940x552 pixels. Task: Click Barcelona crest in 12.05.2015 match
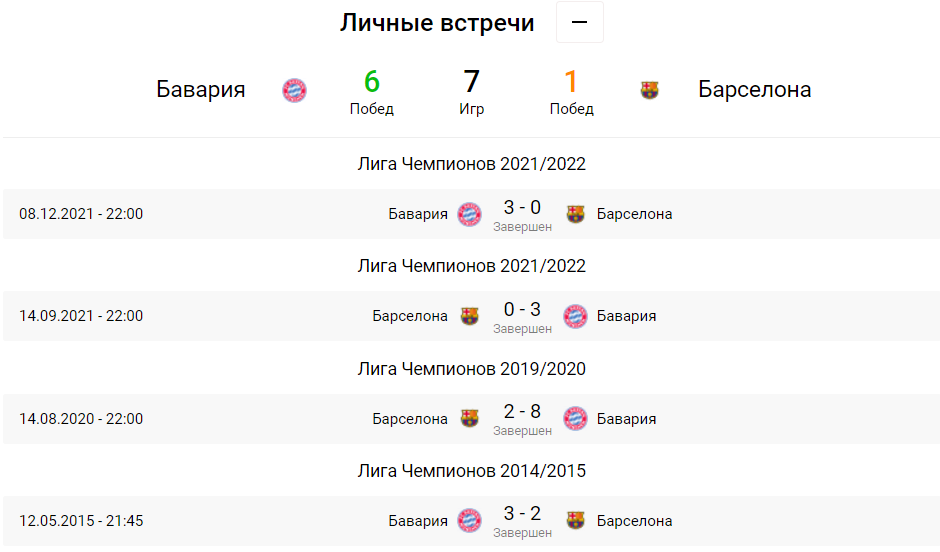(576, 520)
